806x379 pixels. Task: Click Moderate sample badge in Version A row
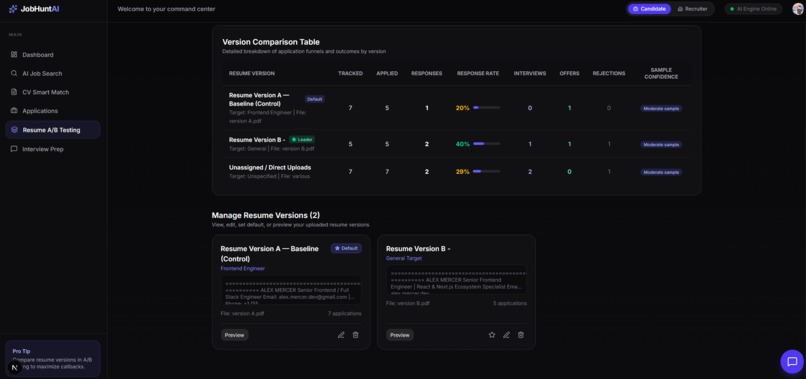click(661, 109)
